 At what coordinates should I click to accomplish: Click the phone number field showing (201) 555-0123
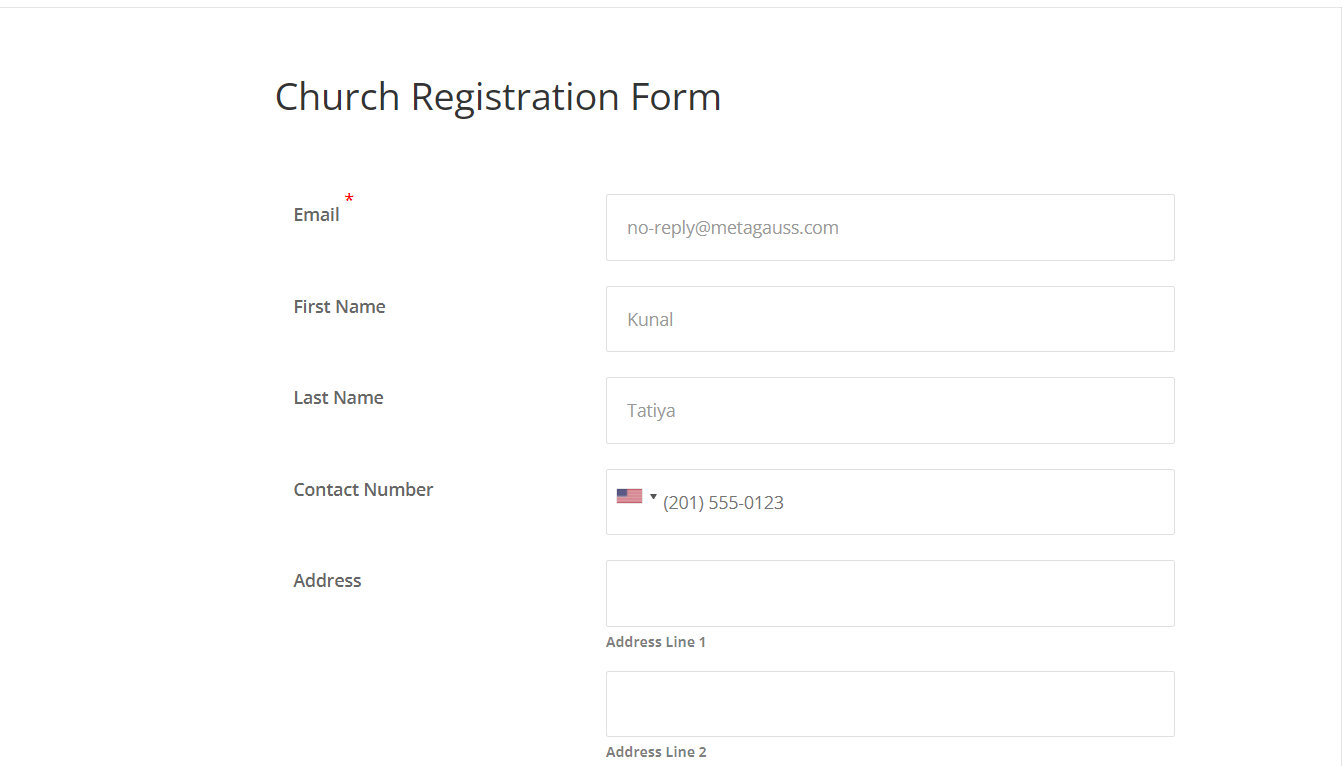tap(890, 502)
